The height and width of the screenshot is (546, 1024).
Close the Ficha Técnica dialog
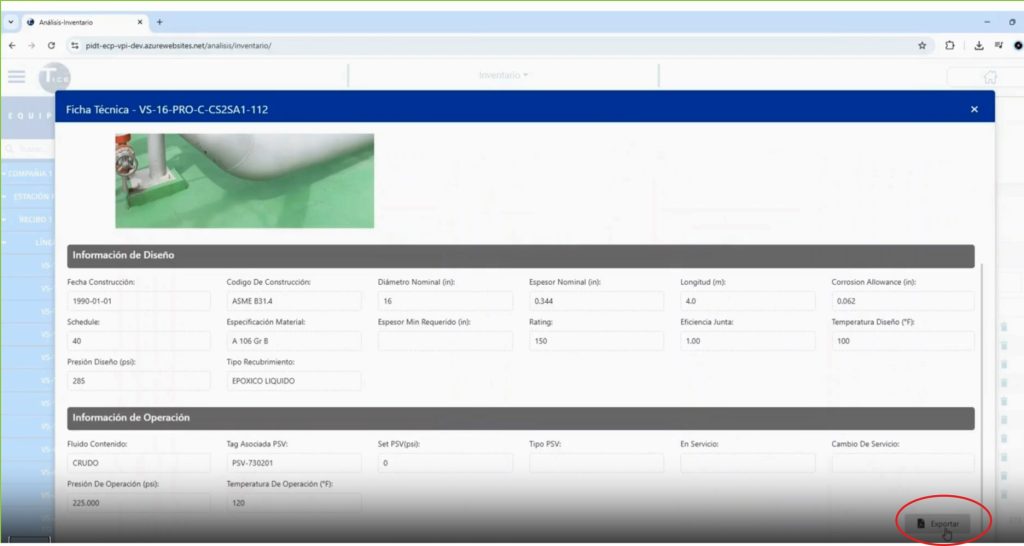(x=974, y=109)
